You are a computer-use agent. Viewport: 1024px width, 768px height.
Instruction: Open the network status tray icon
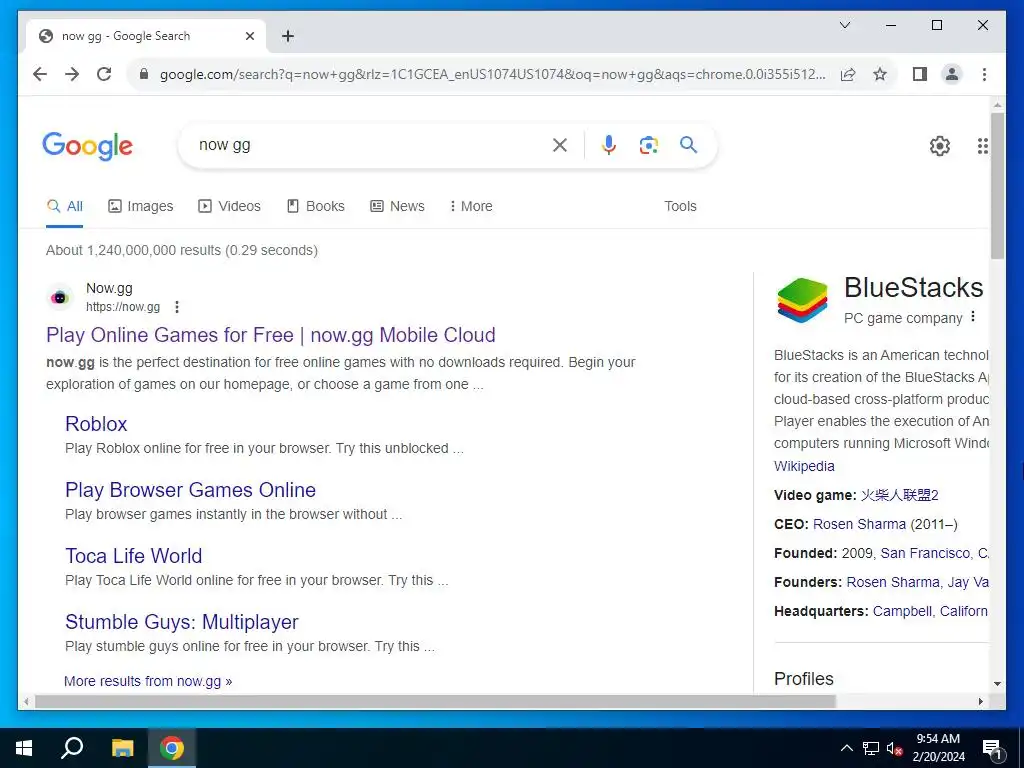(x=871, y=748)
